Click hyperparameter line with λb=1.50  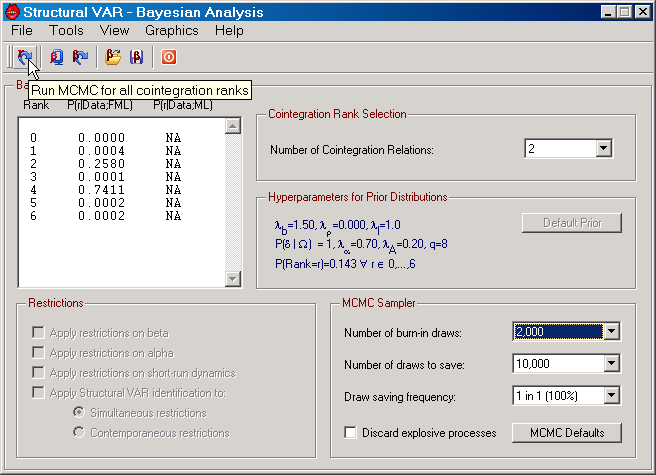pos(338,226)
